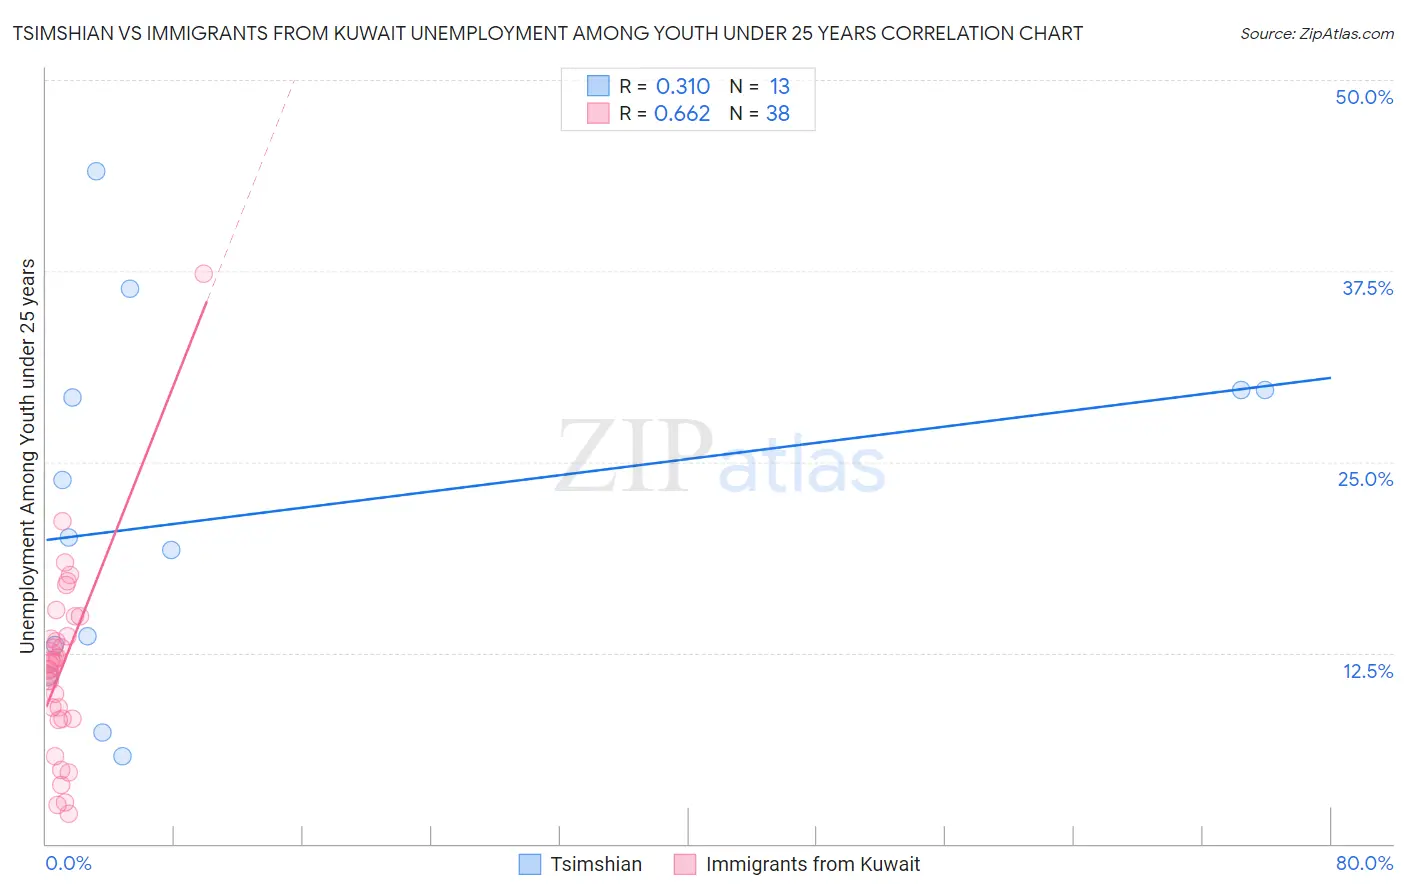Click the pink swatch in the stats box
The height and width of the screenshot is (892, 1406).
598,113
